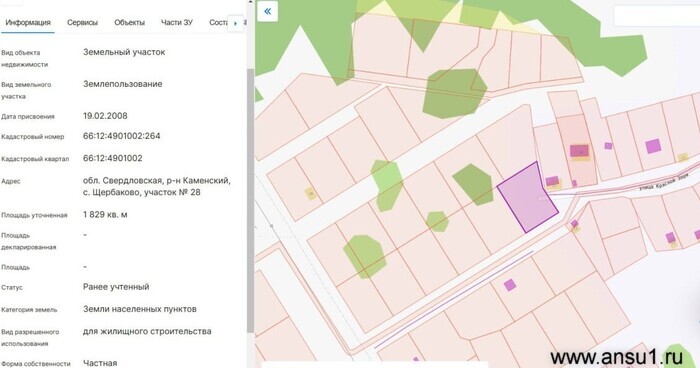Click the large dark green area at top center
The height and width of the screenshot is (368, 700).
[454, 93]
